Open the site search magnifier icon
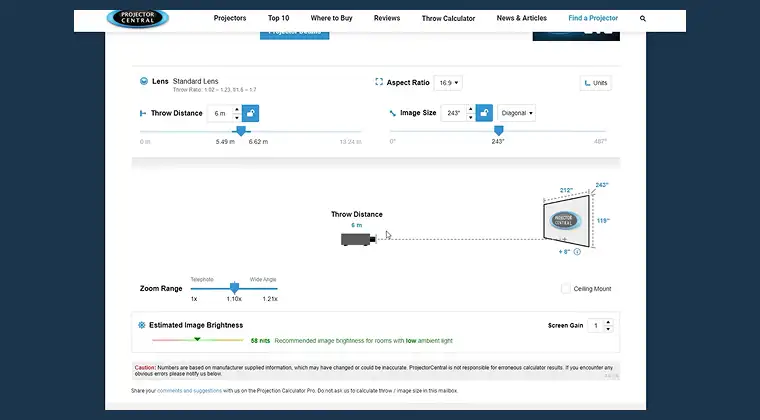The height and width of the screenshot is (420, 760). tap(643, 18)
